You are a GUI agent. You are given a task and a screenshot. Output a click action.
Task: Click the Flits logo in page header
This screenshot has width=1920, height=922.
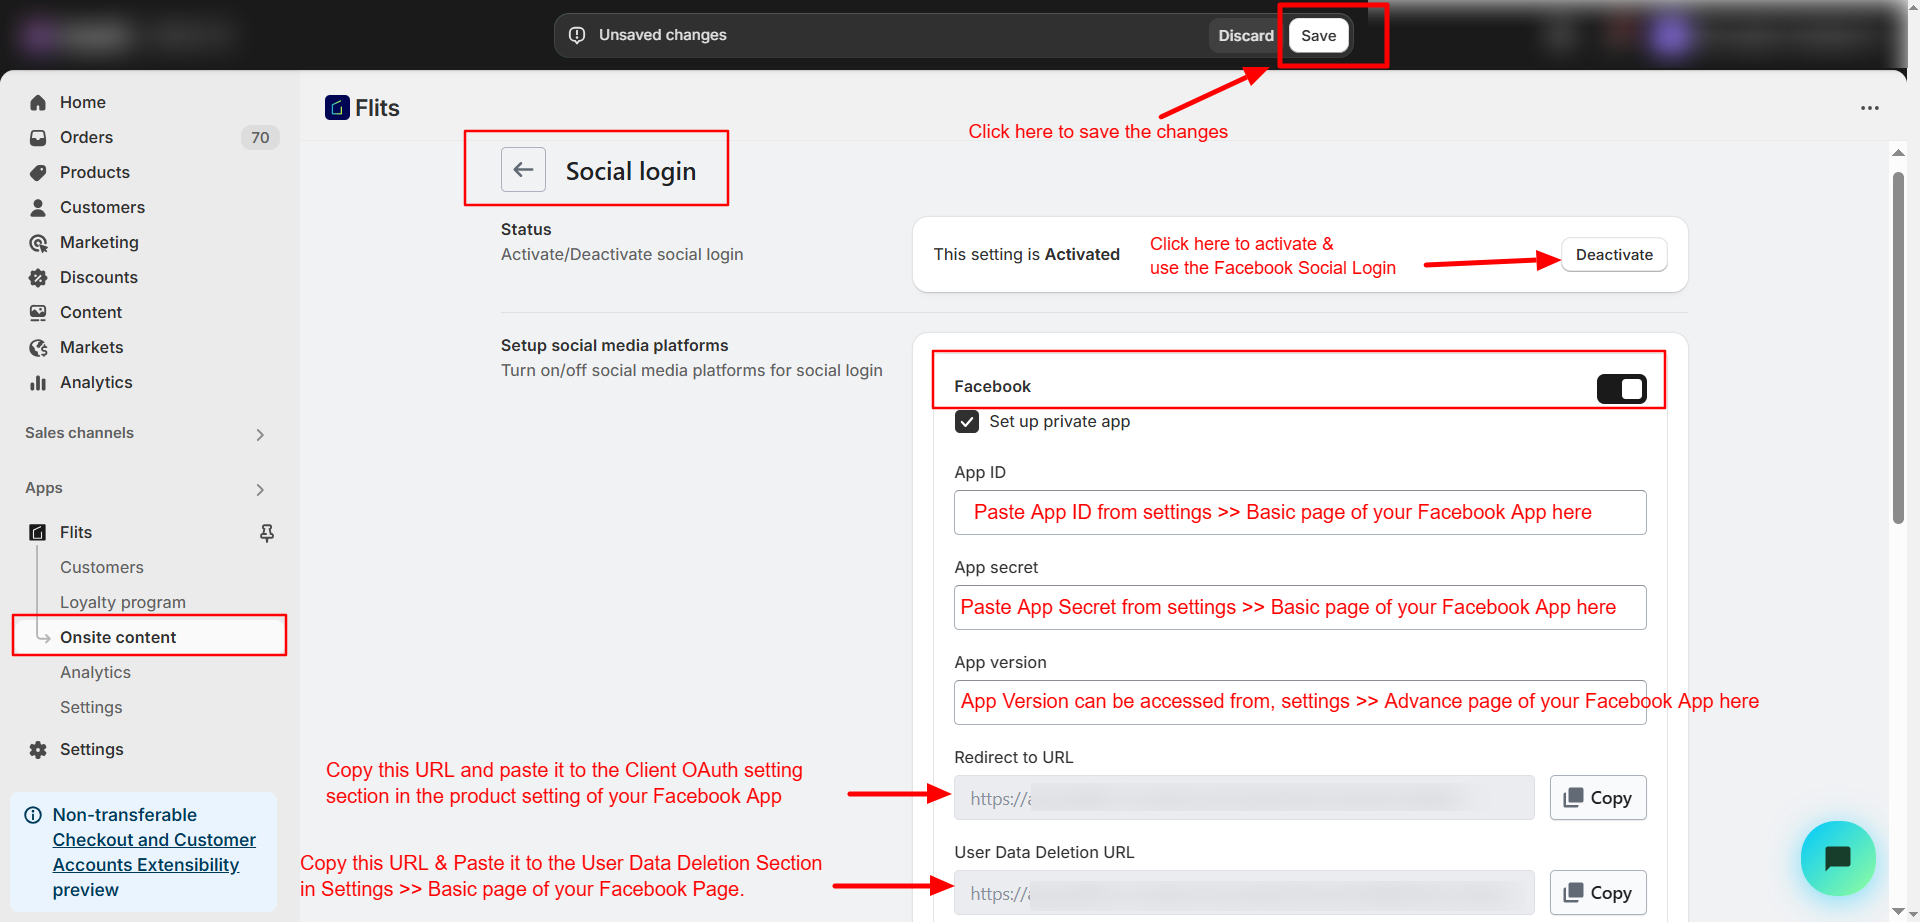[x=337, y=107]
